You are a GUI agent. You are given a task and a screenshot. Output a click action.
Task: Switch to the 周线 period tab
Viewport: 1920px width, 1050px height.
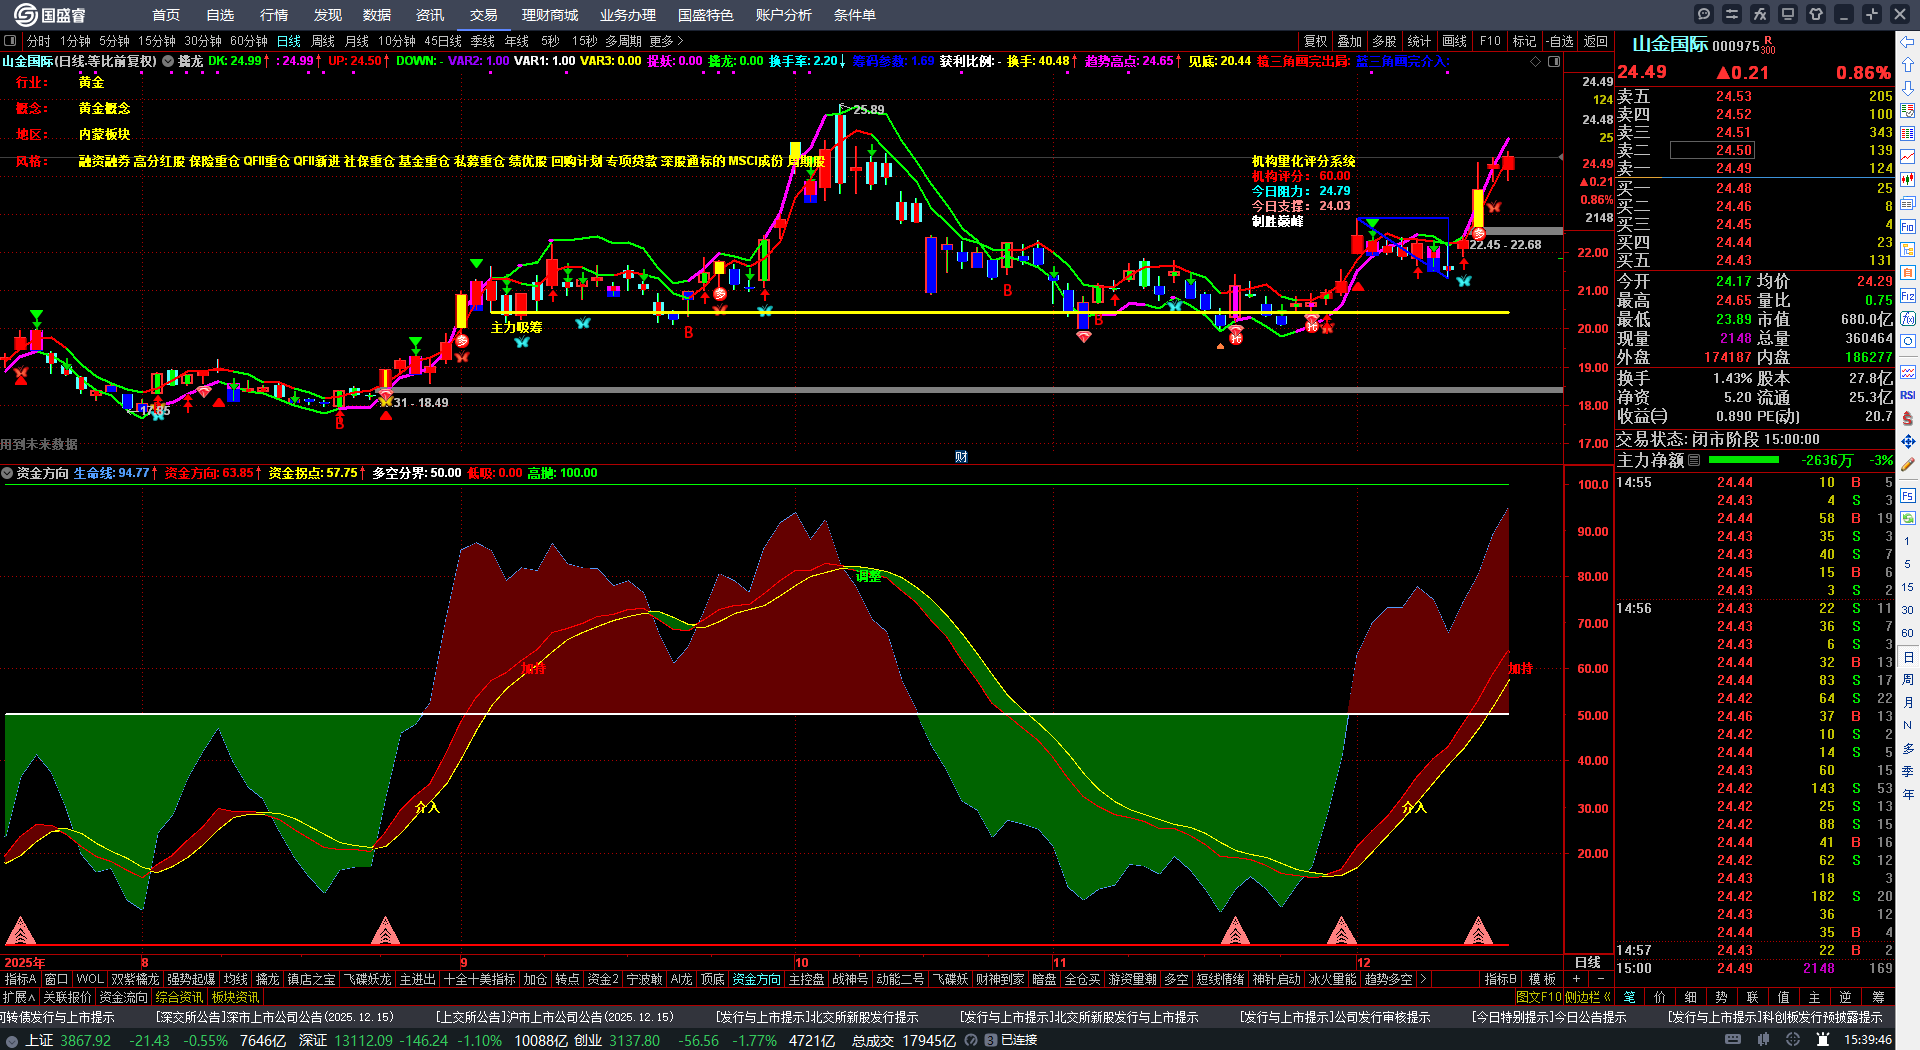[323, 41]
